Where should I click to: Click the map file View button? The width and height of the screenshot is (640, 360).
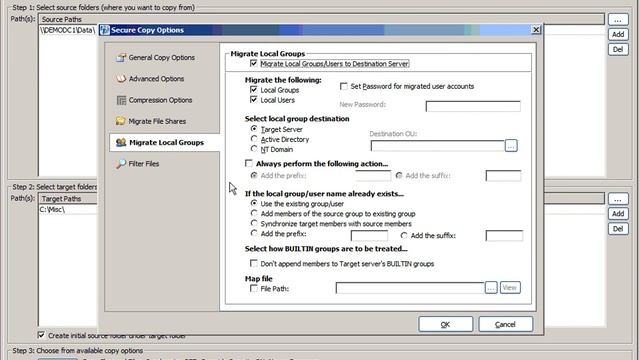coord(510,288)
